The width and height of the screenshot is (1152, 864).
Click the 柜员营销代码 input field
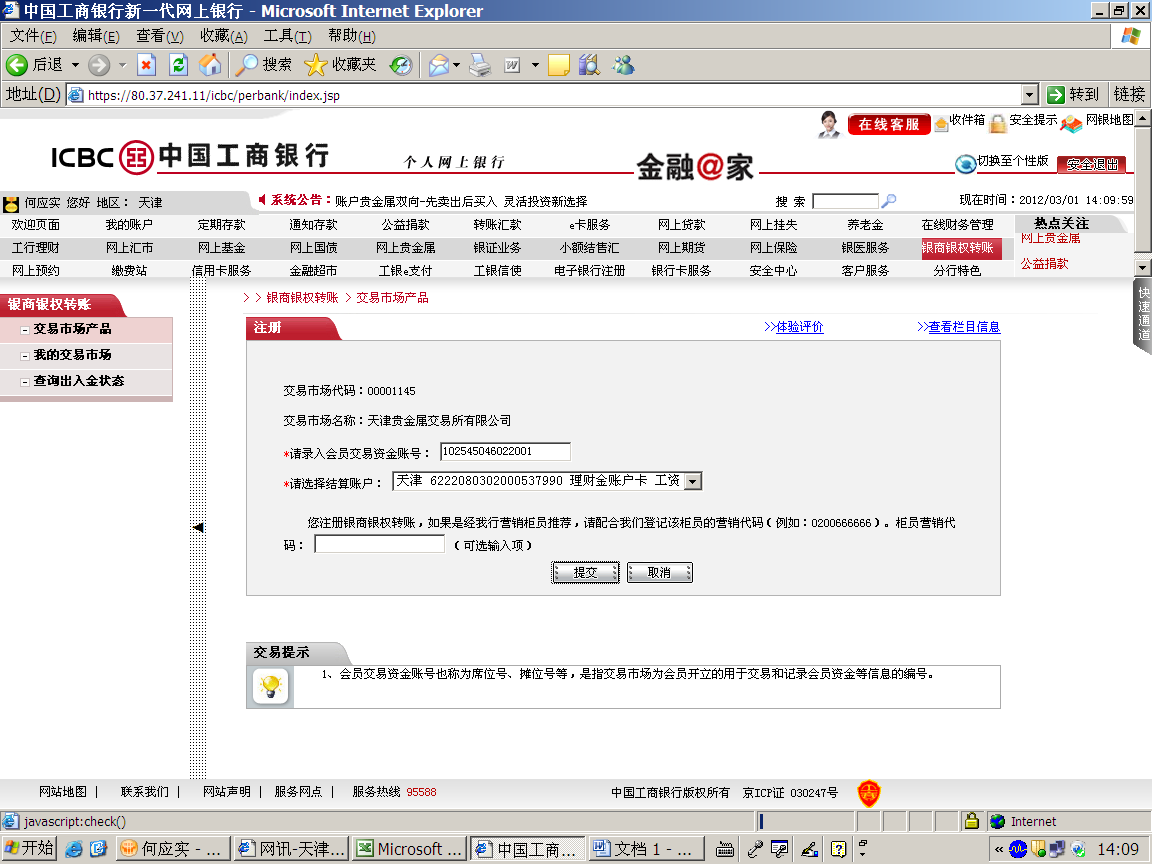379,544
